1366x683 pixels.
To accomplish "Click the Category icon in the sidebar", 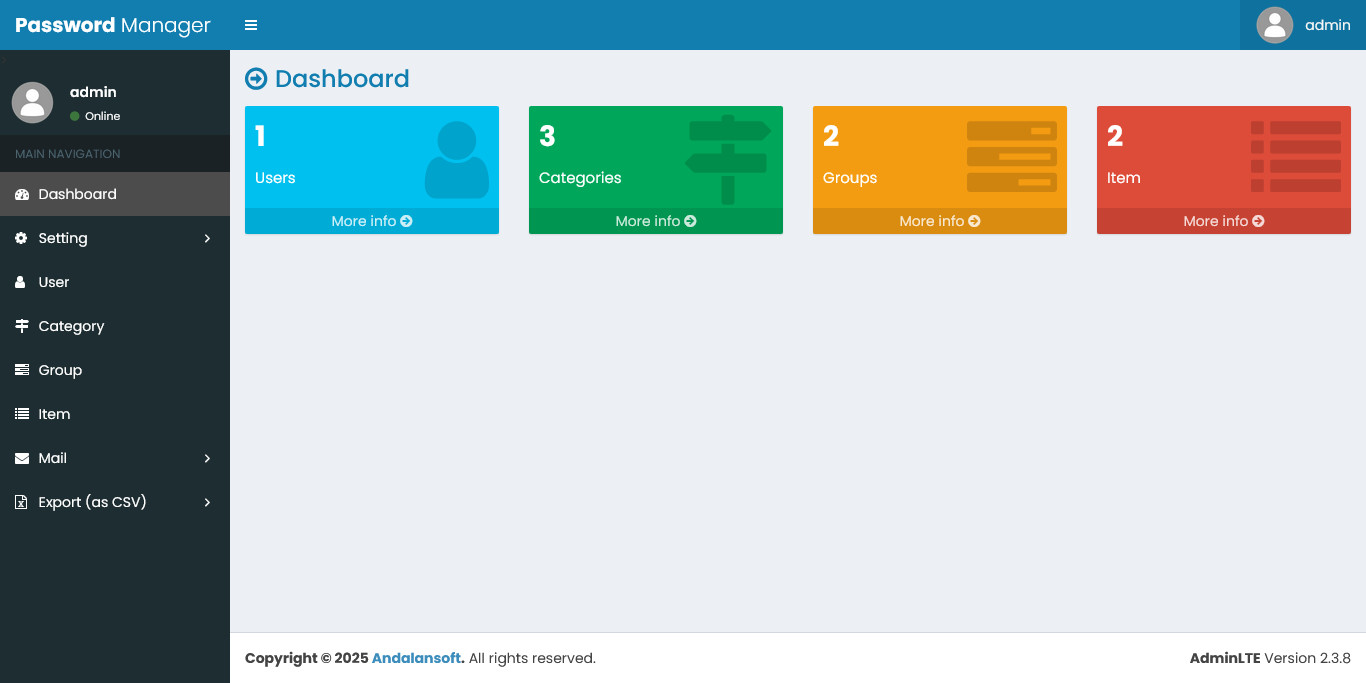I will tap(21, 326).
